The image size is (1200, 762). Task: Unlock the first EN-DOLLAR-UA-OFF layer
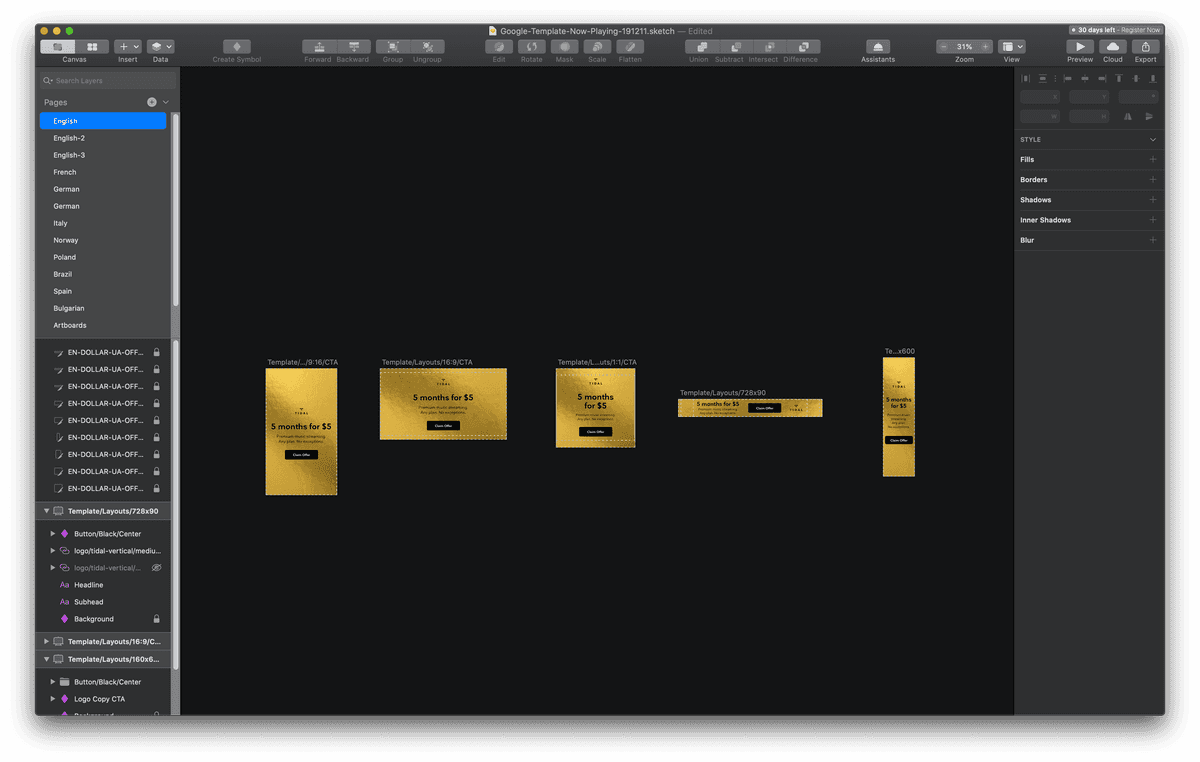pyautogui.click(x=156, y=352)
